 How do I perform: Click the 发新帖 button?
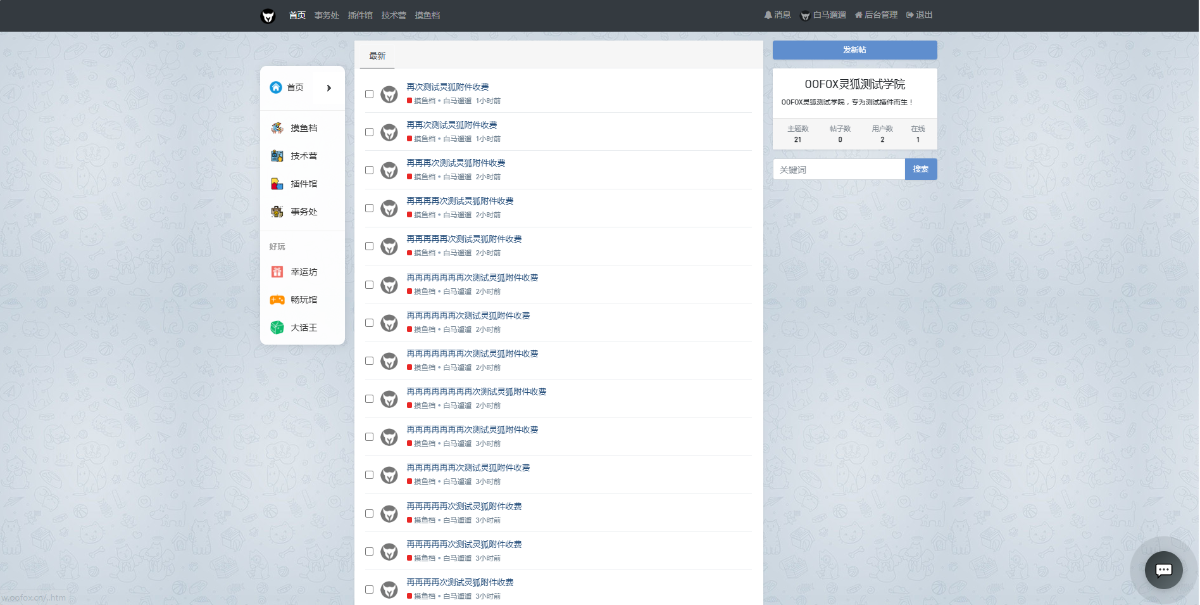pyautogui.click(x=854, y=50)
